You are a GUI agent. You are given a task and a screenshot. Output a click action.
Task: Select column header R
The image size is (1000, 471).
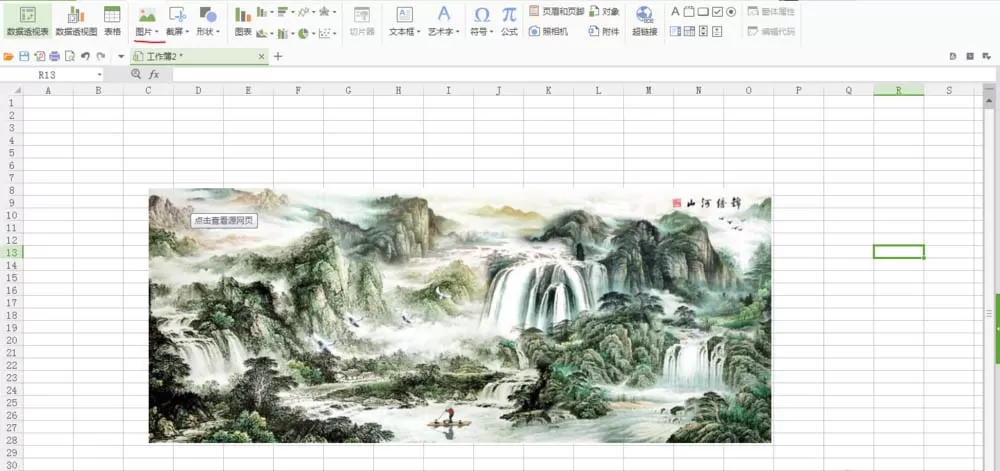pos(899,91)
